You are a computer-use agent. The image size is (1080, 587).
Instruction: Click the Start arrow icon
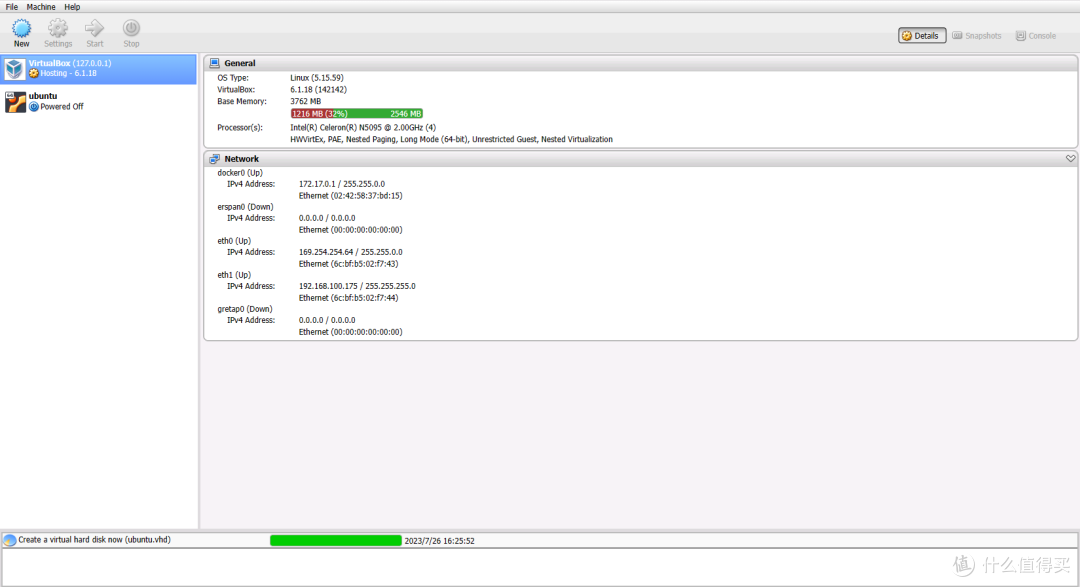click(94, 28)
